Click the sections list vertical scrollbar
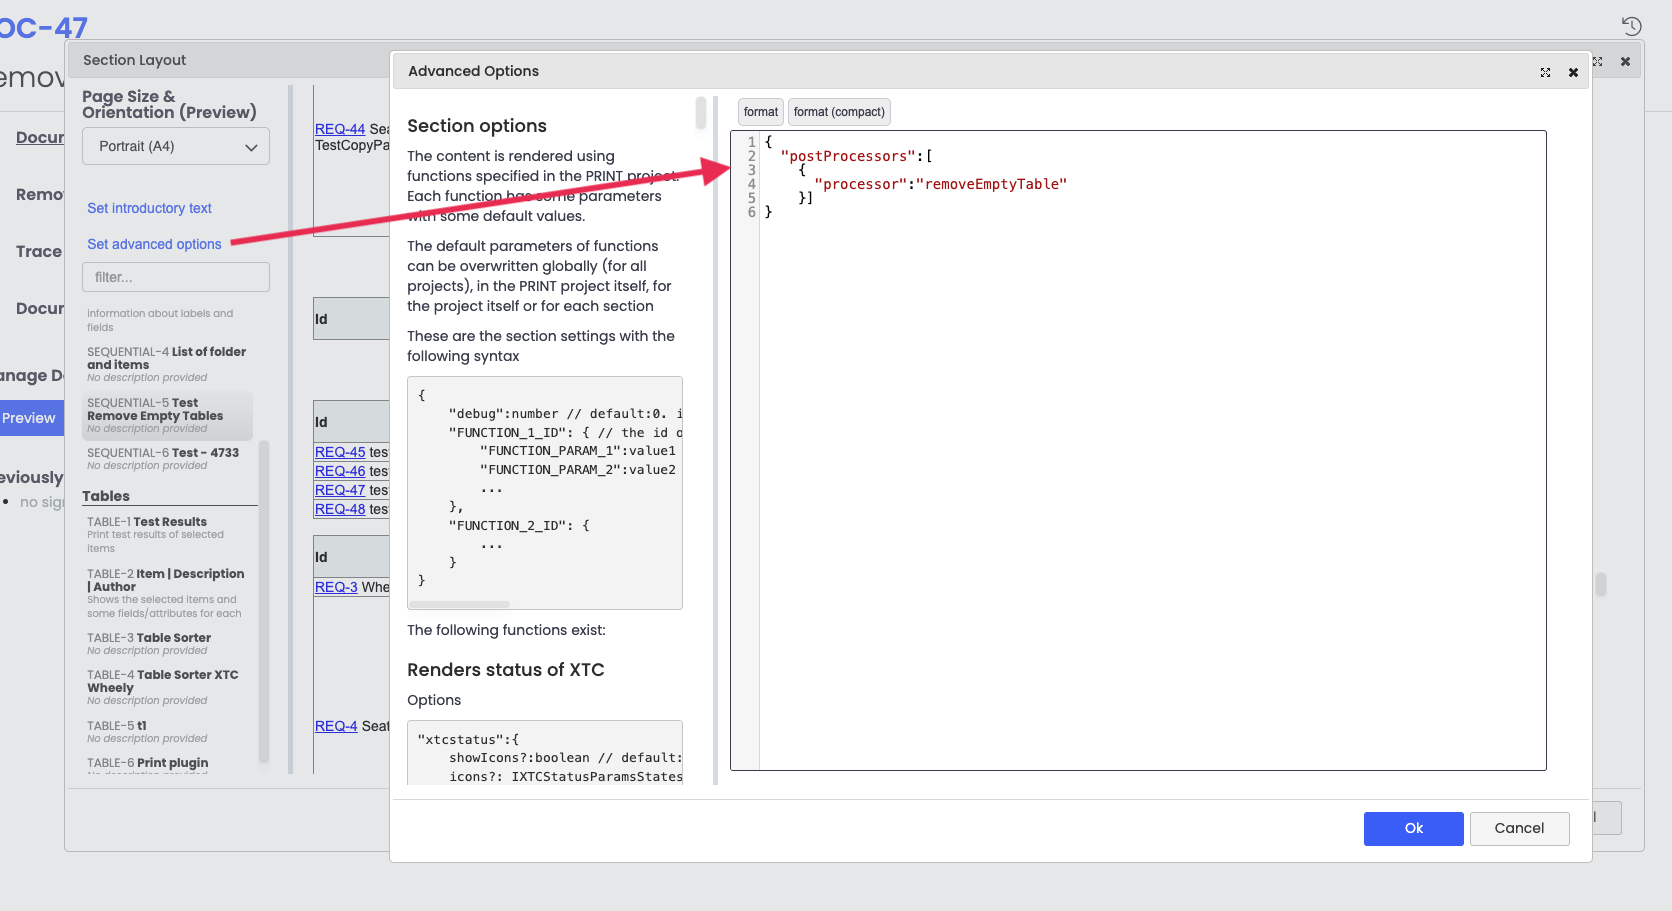This screenshot has width=1672, height=911. tap(264, 600)
